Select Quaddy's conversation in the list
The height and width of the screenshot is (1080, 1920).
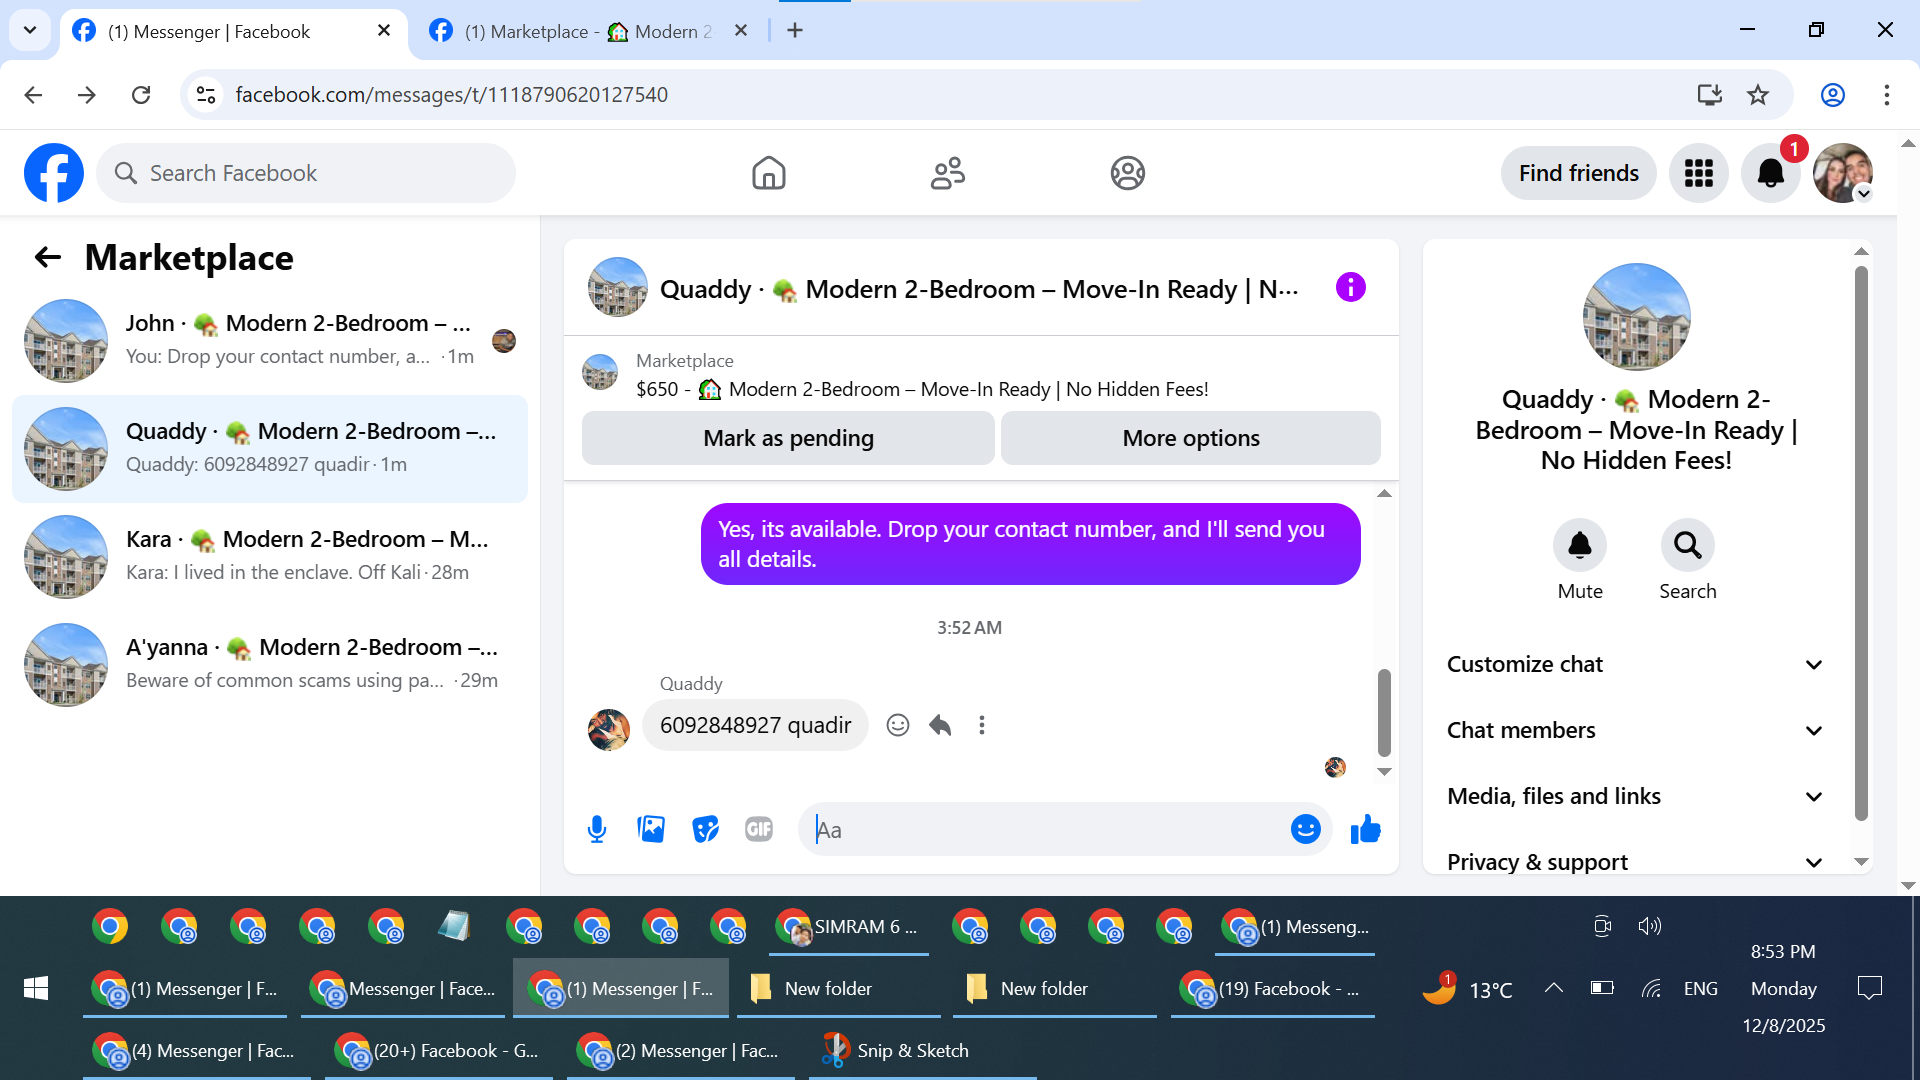270,449
